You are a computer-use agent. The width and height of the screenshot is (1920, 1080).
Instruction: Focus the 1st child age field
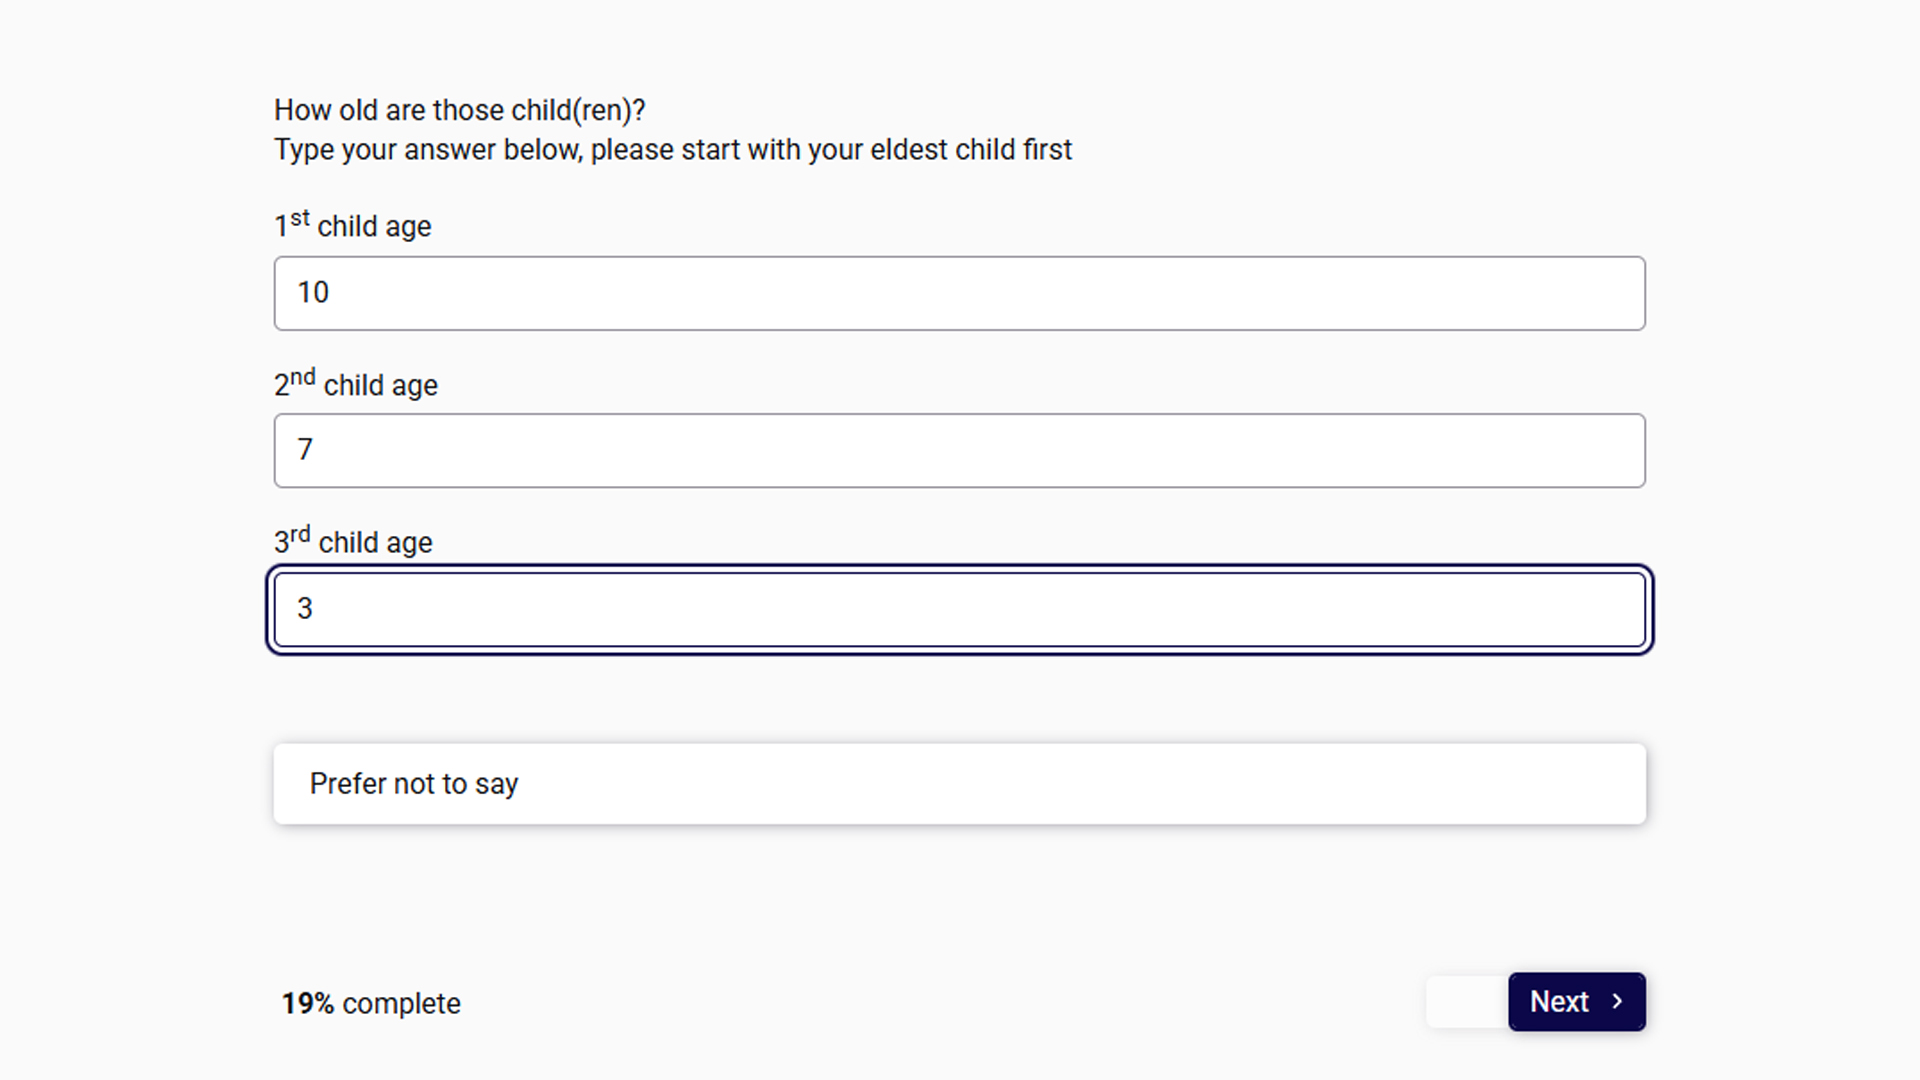pyautogui.click(x=959, y=293)
